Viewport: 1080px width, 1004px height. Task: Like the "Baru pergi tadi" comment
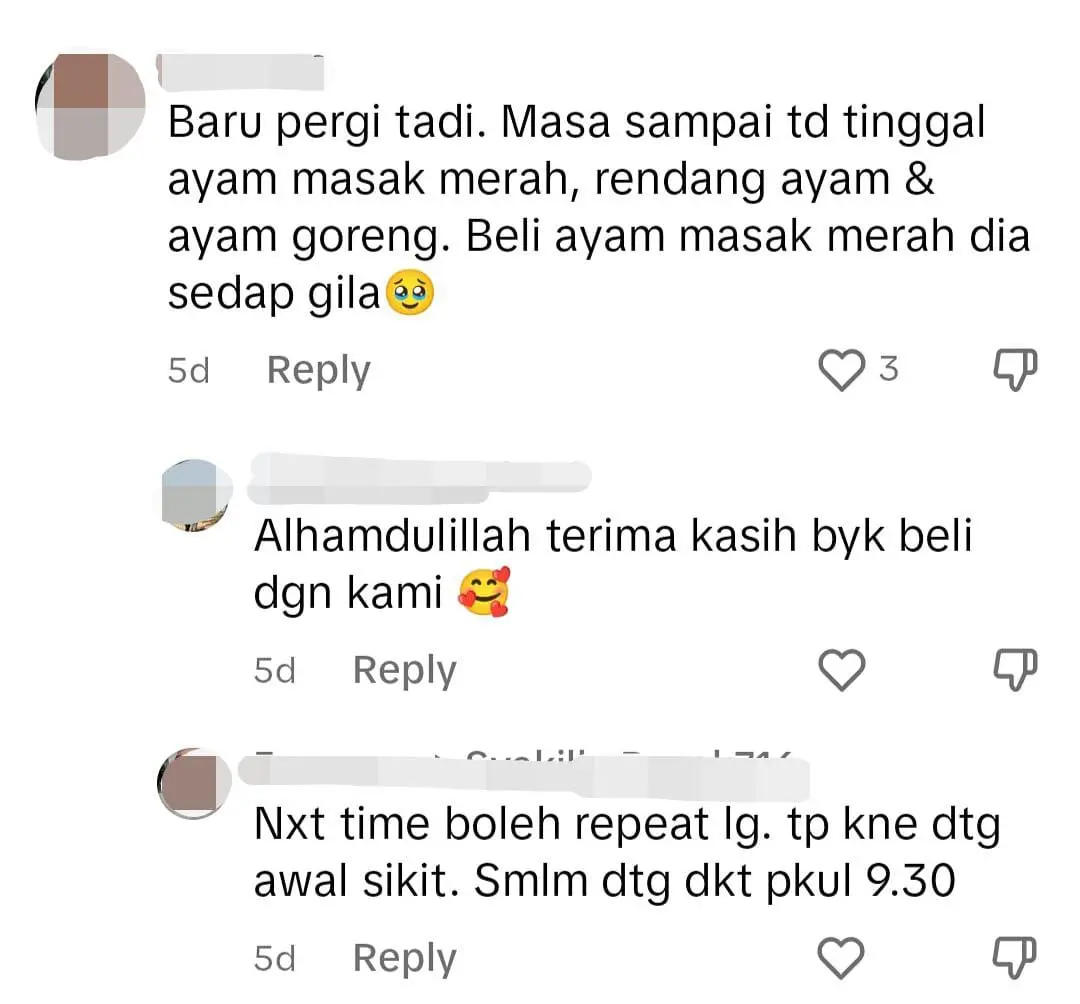pyautogui.click(x=842, y=370)
